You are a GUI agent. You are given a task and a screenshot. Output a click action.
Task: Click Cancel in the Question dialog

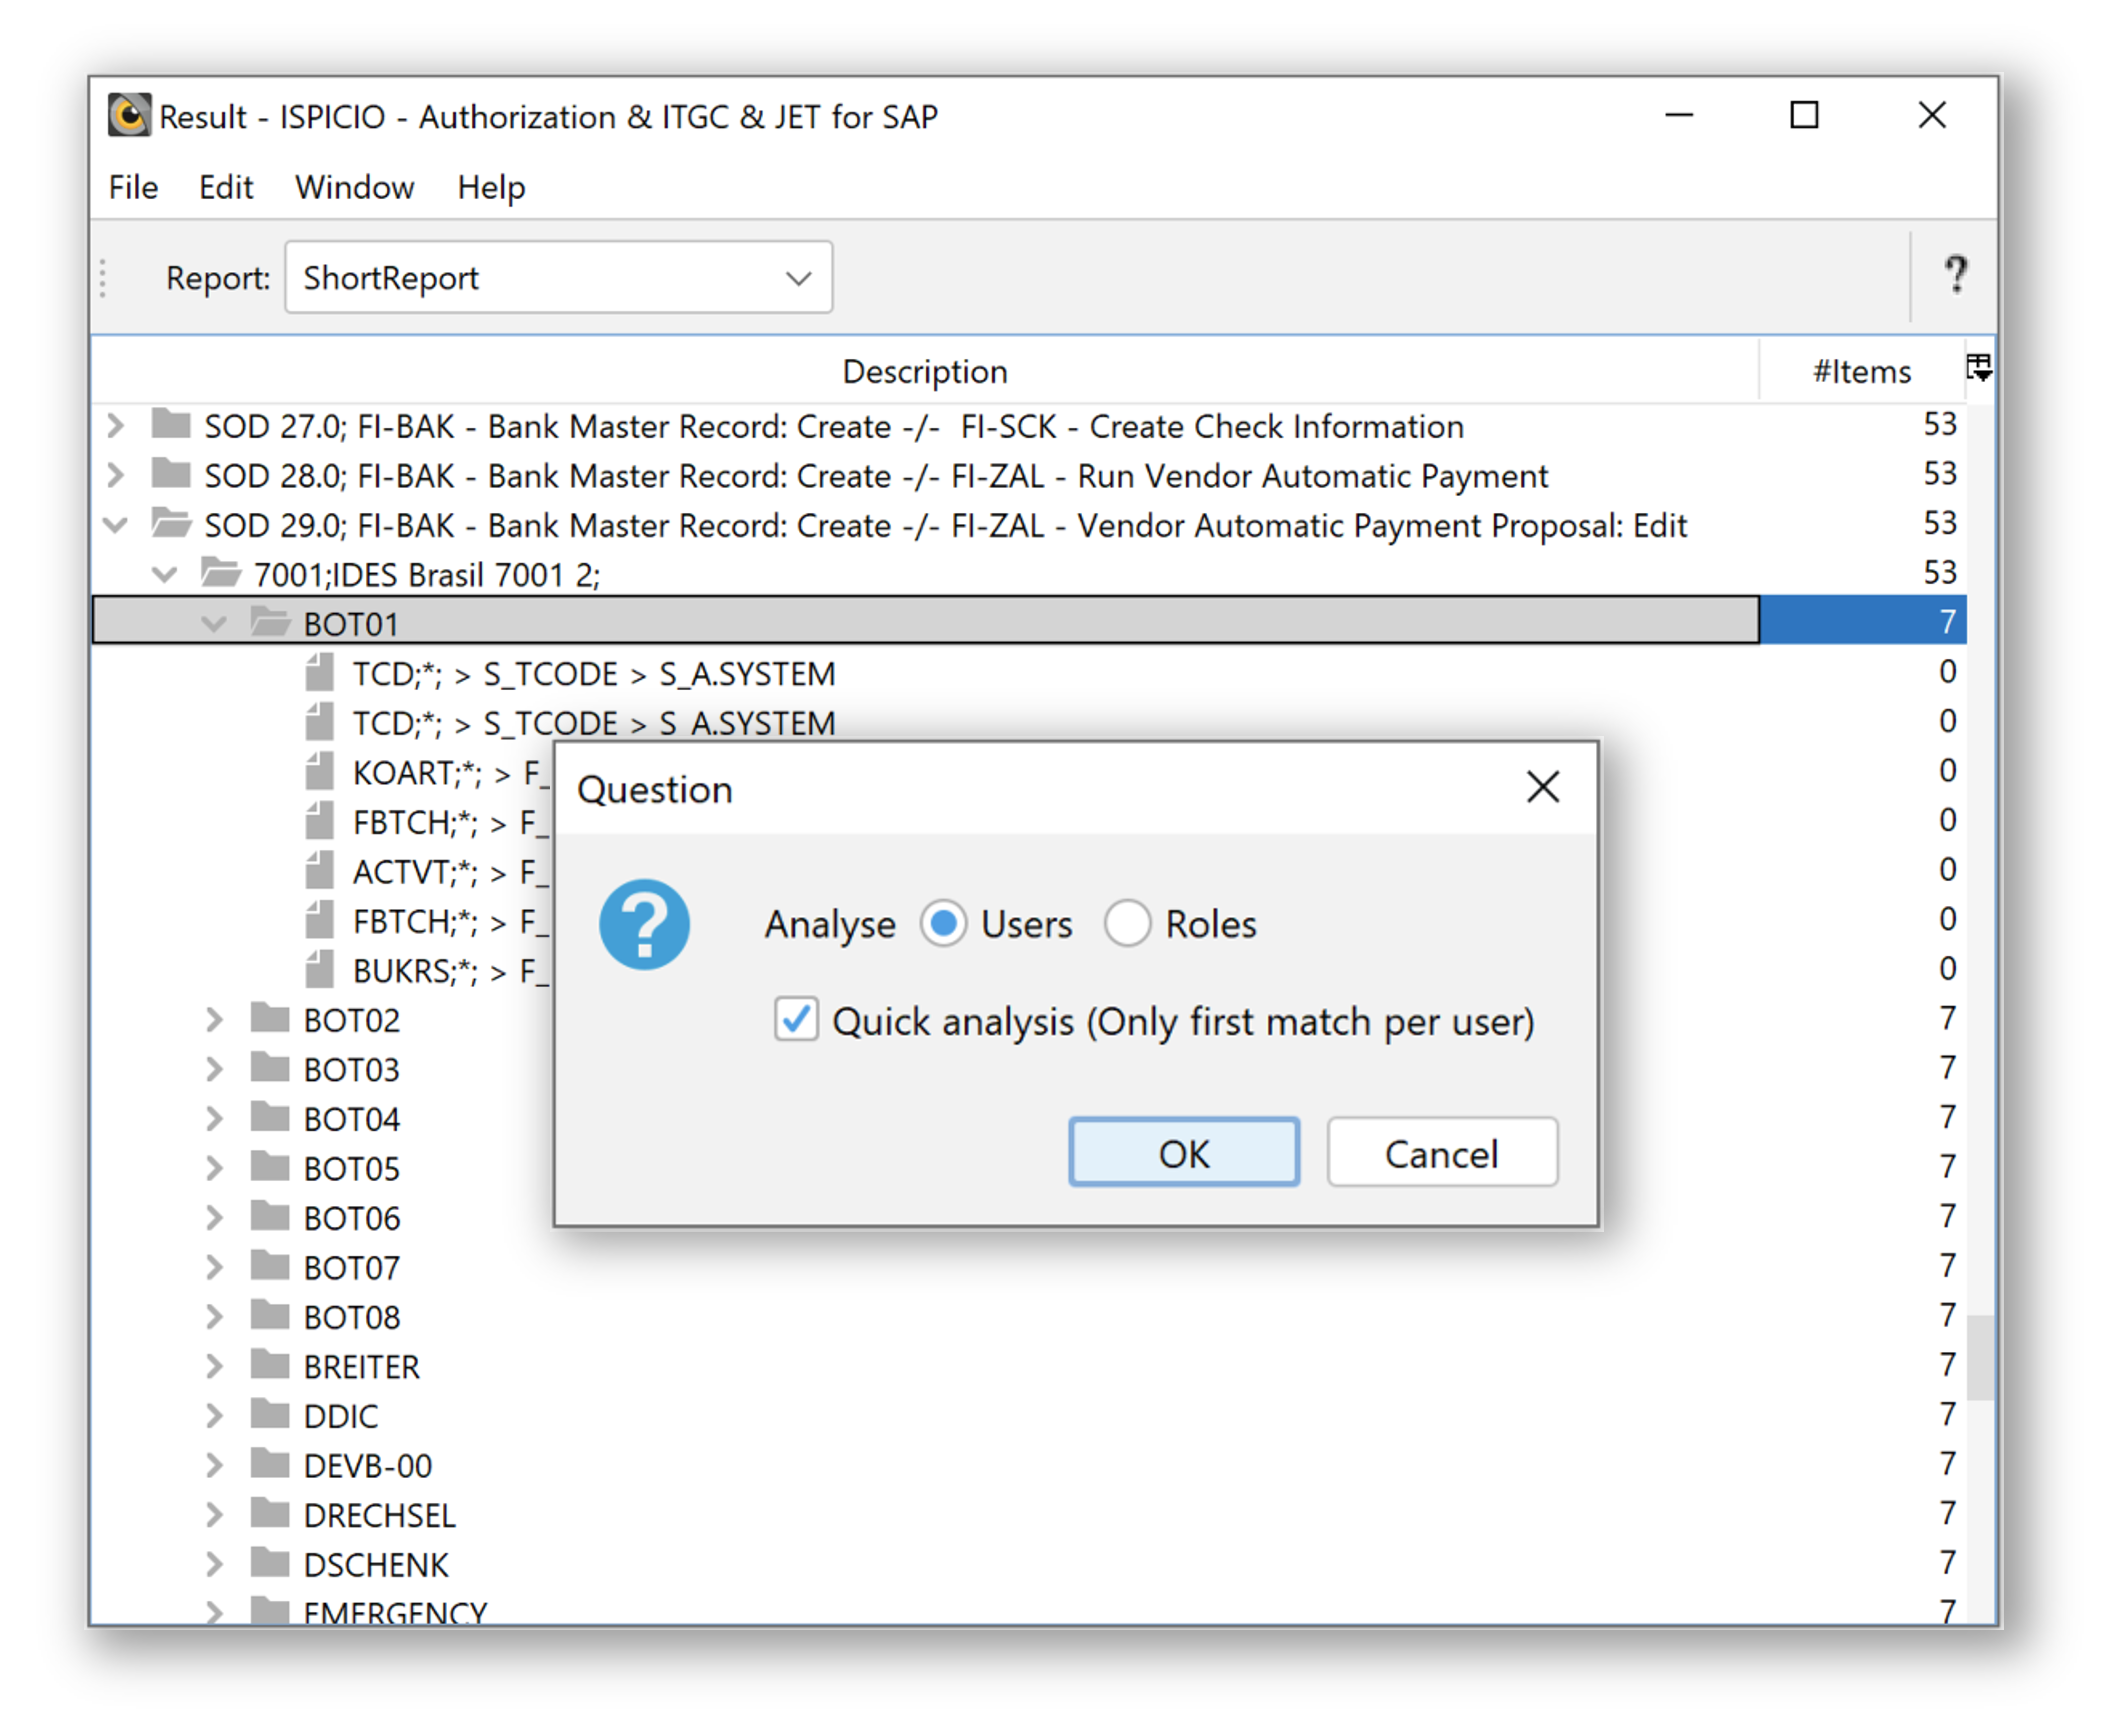(1442, 1152)
